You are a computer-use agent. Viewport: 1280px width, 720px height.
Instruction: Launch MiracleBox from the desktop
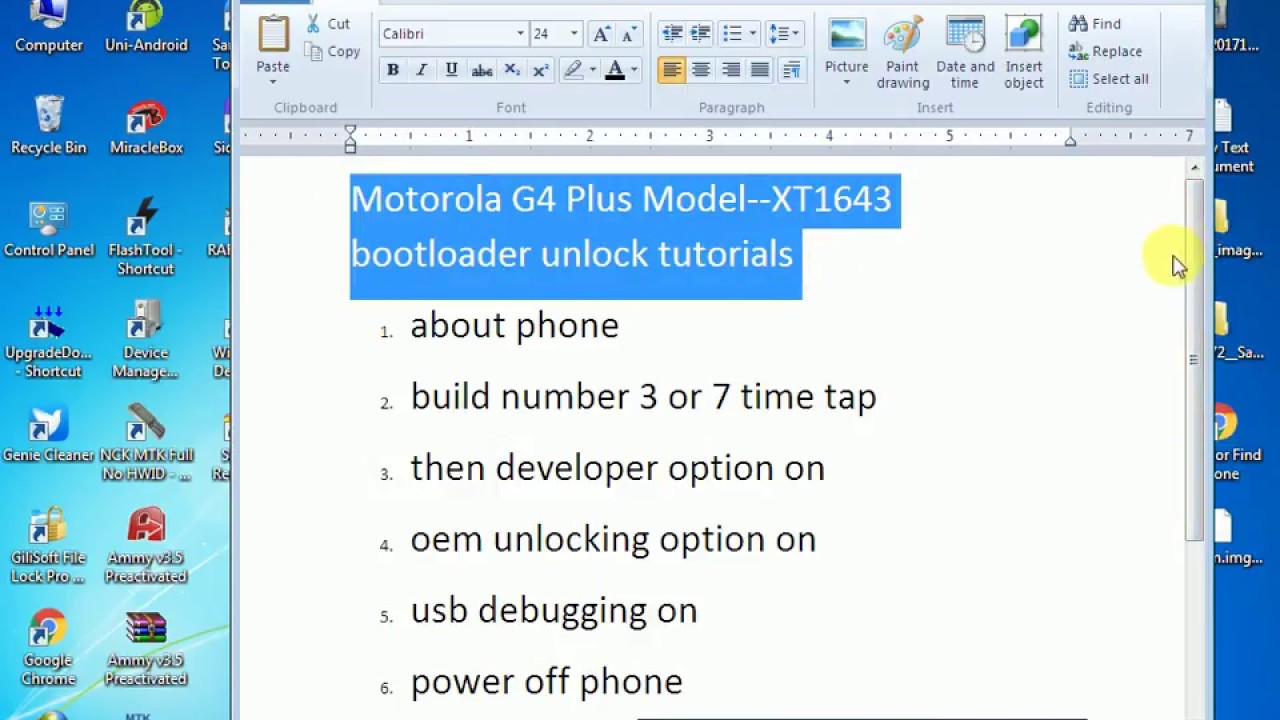pos(146,125)
